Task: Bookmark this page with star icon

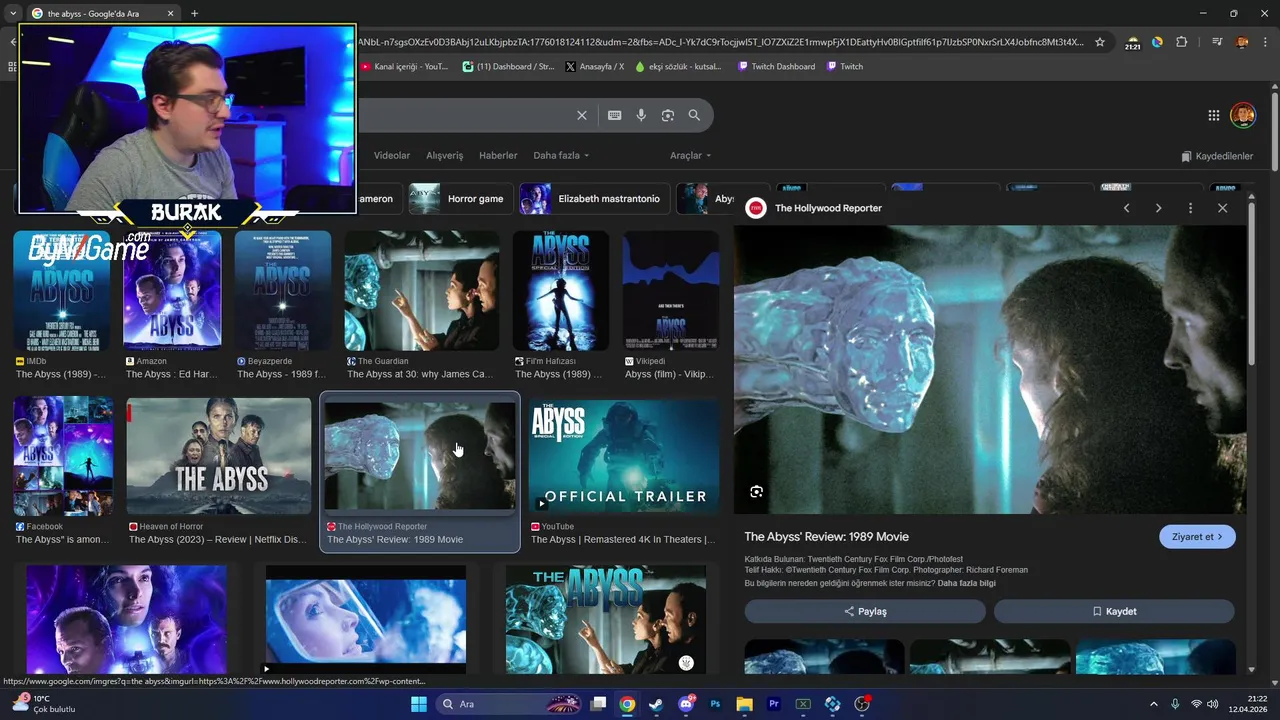Action: tap(1100, 42)
